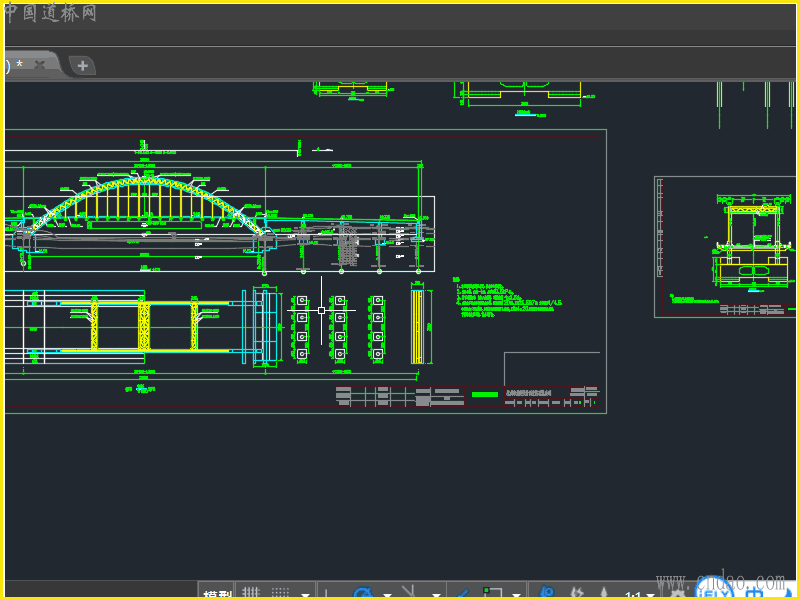The image size is (800, 600).
Task: Toggle the isometric drafting icon
Action: [x=409, y=593]
